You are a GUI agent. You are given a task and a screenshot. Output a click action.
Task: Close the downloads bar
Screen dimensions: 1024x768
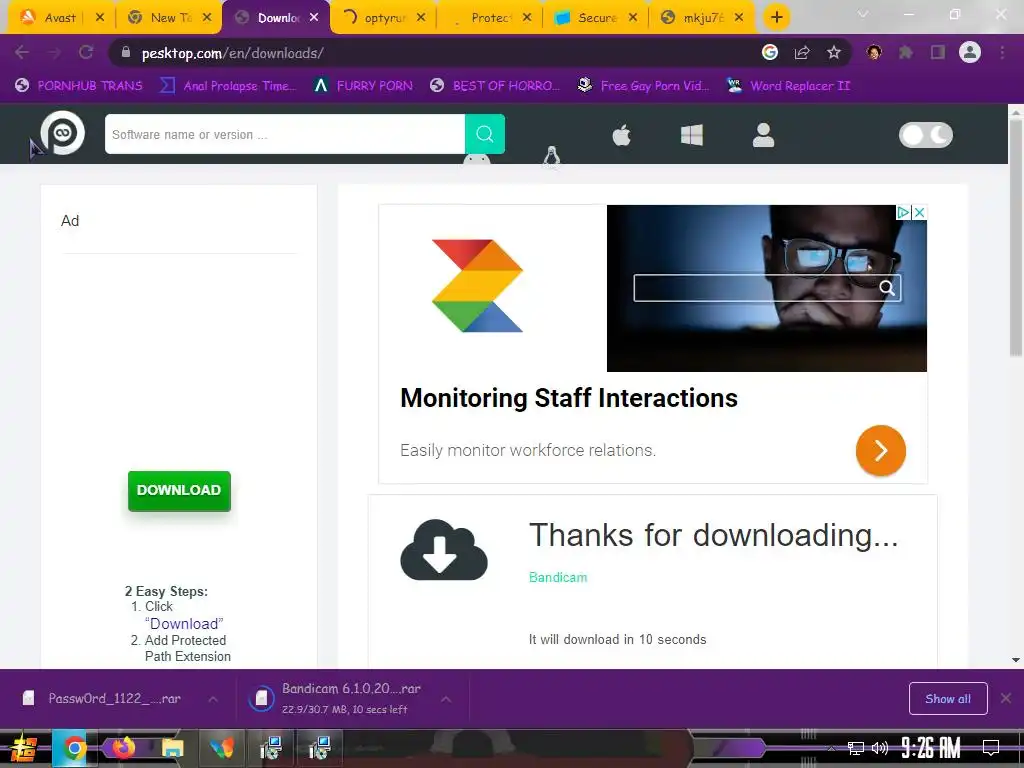pos(1006,699)
